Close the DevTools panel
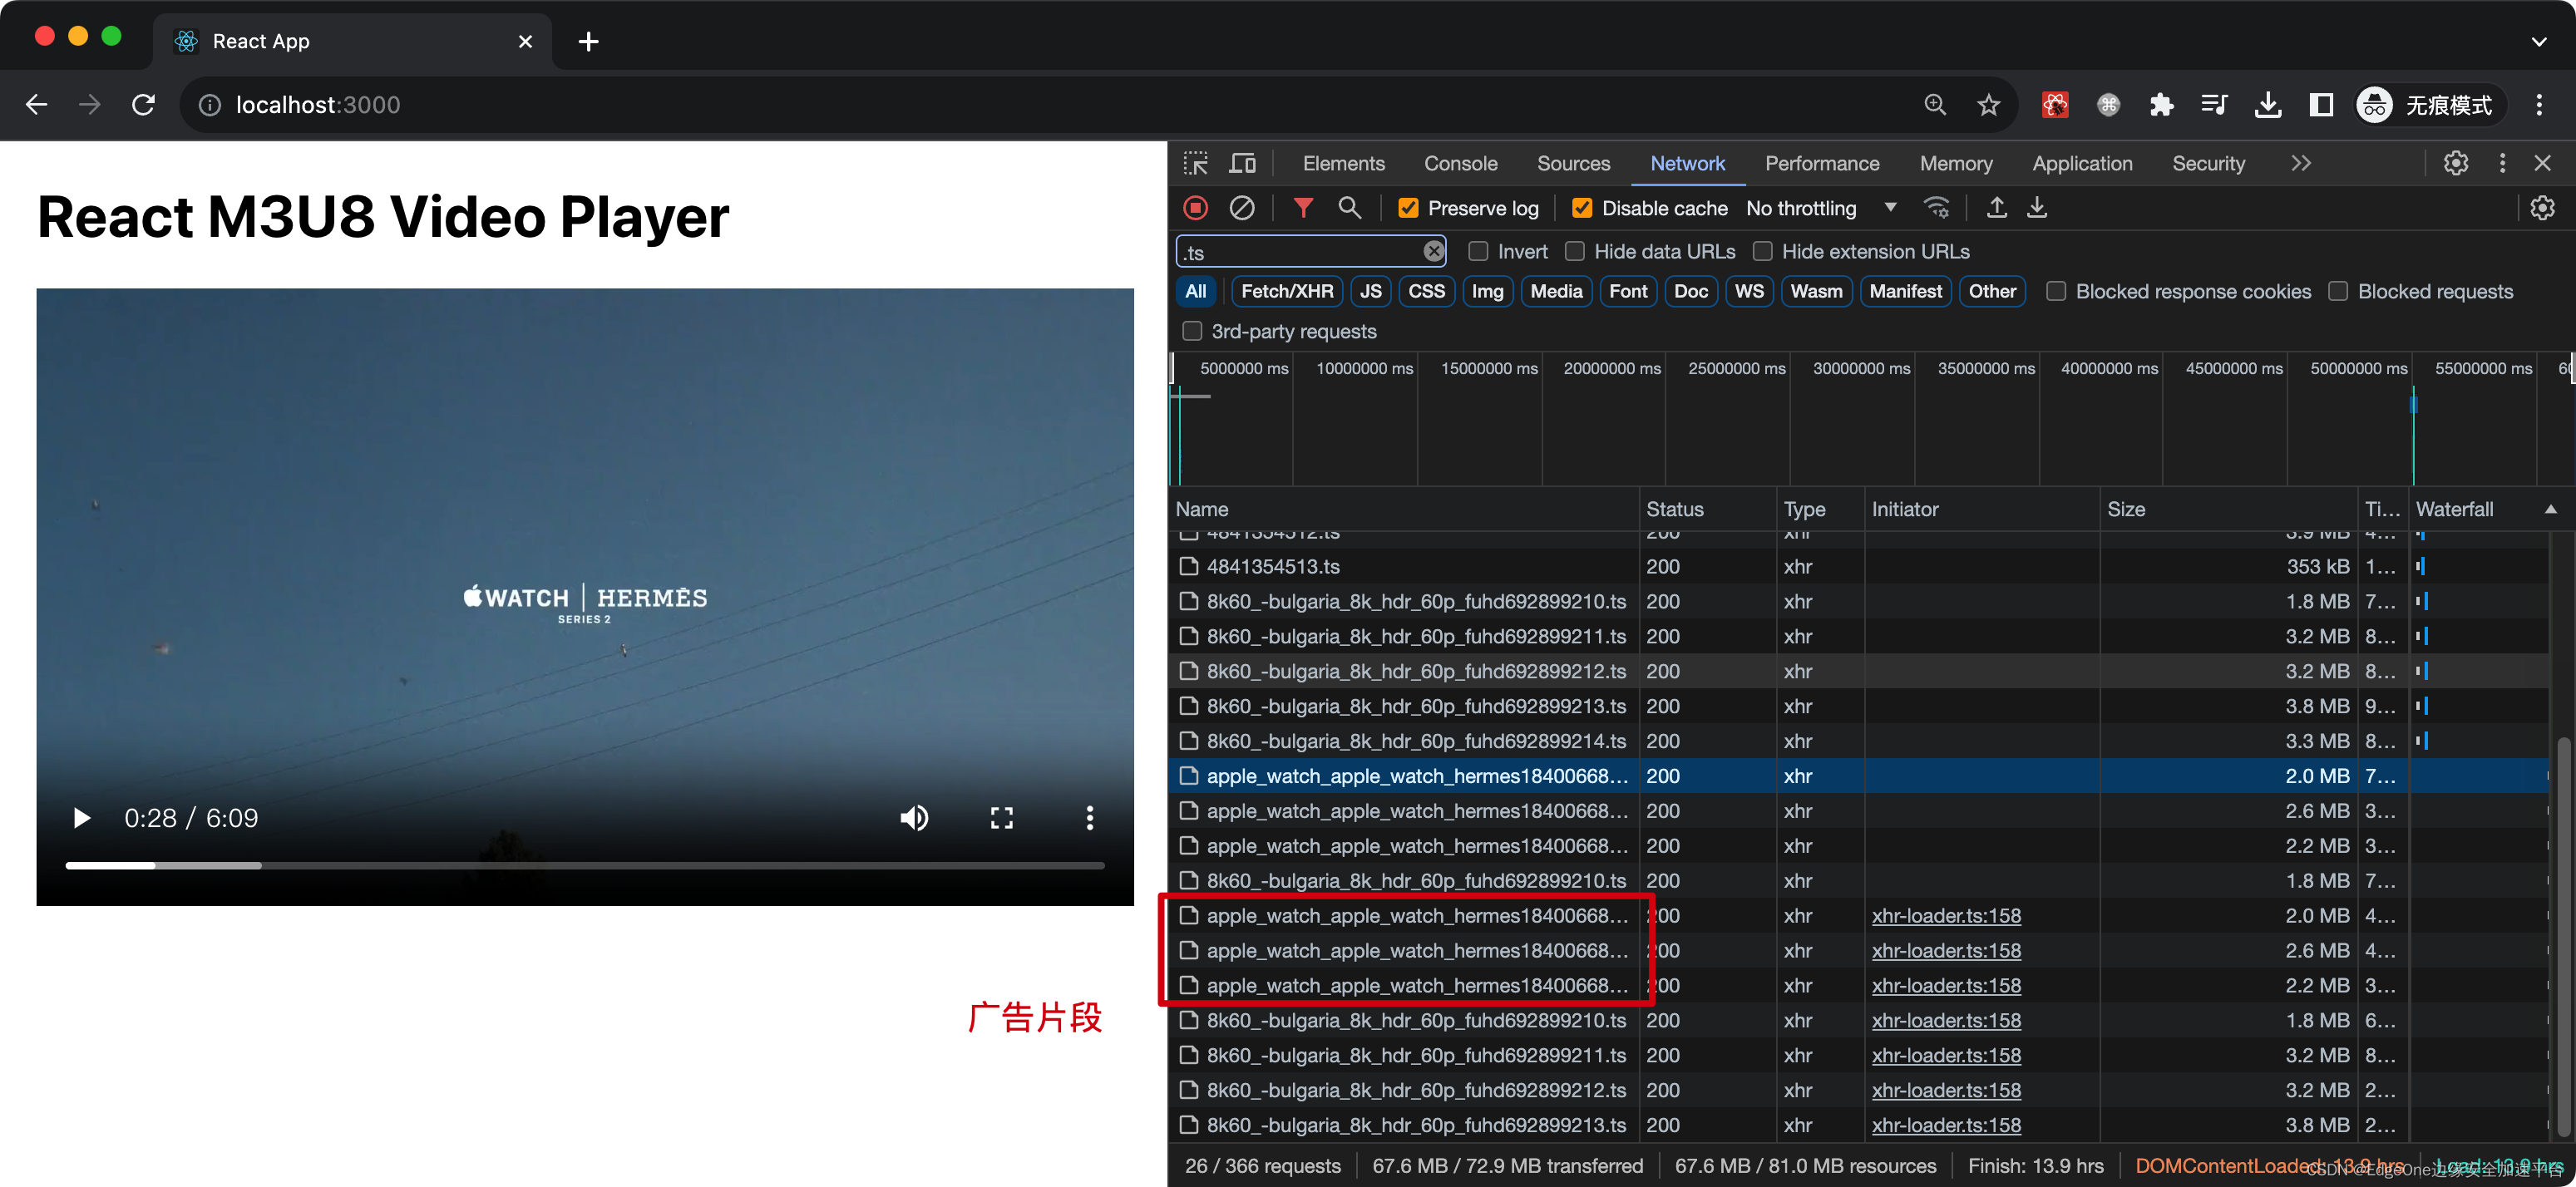 coord(2542,163)
